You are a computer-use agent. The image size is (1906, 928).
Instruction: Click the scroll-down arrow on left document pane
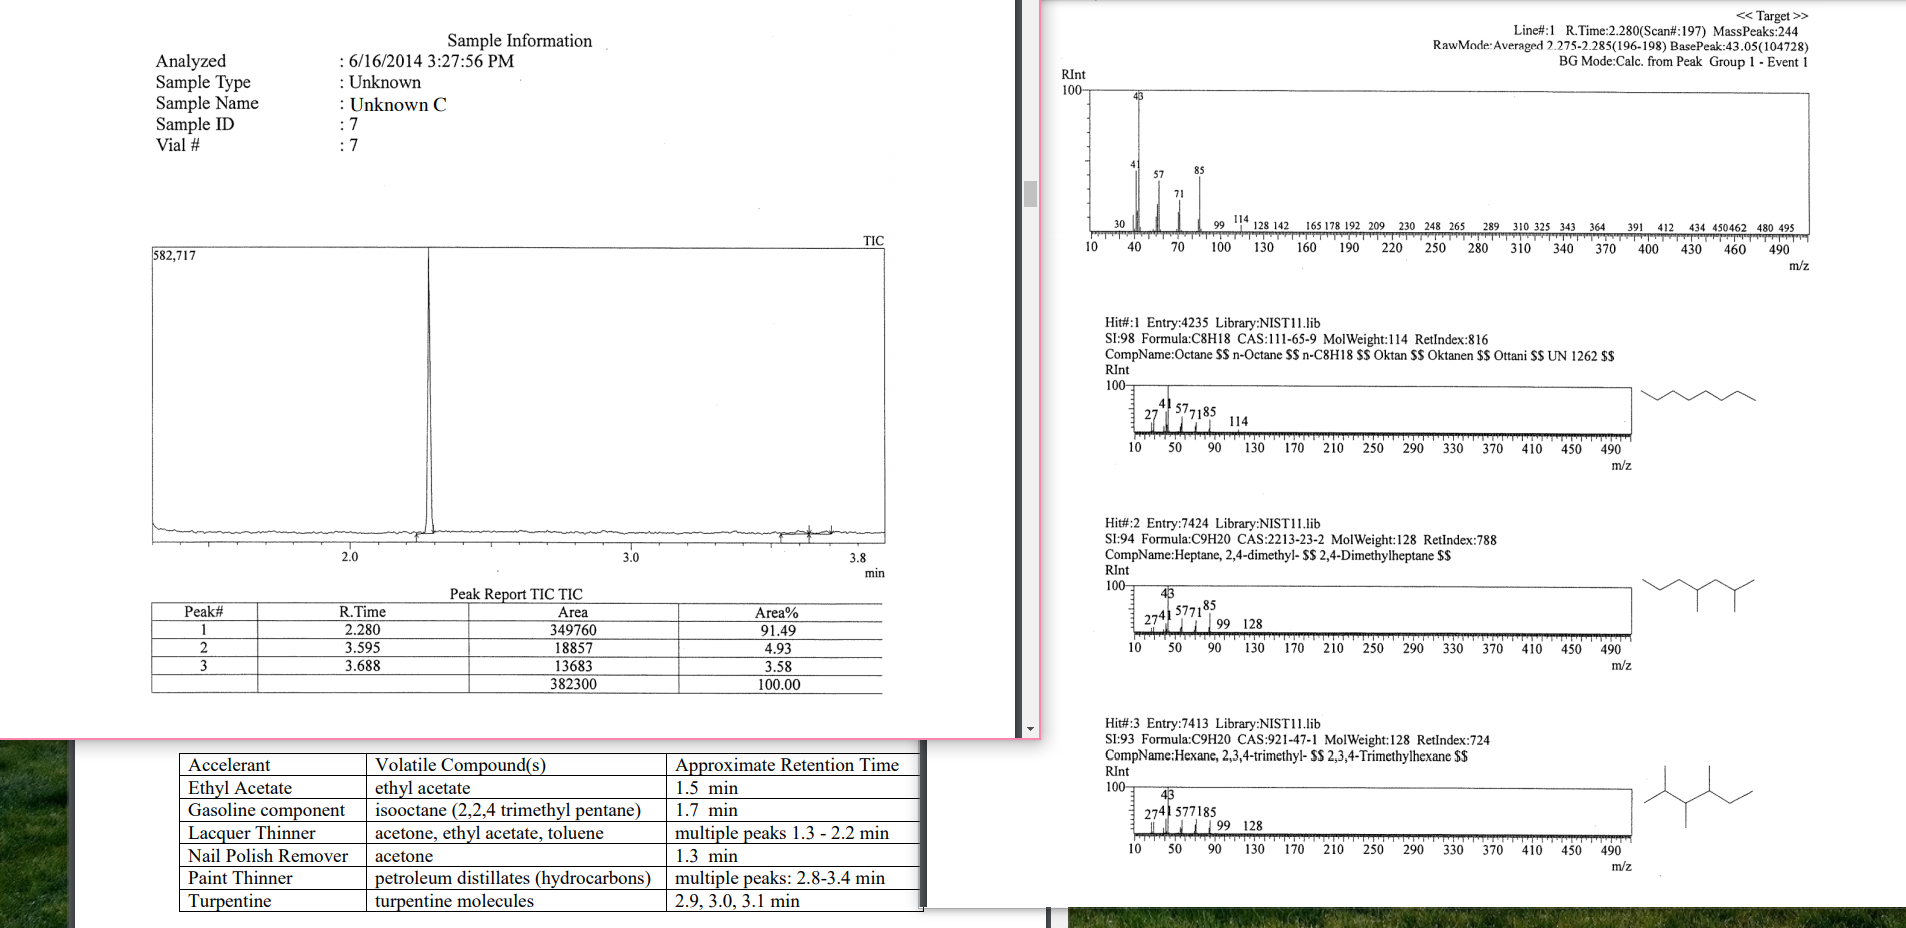pos(1033,726)
